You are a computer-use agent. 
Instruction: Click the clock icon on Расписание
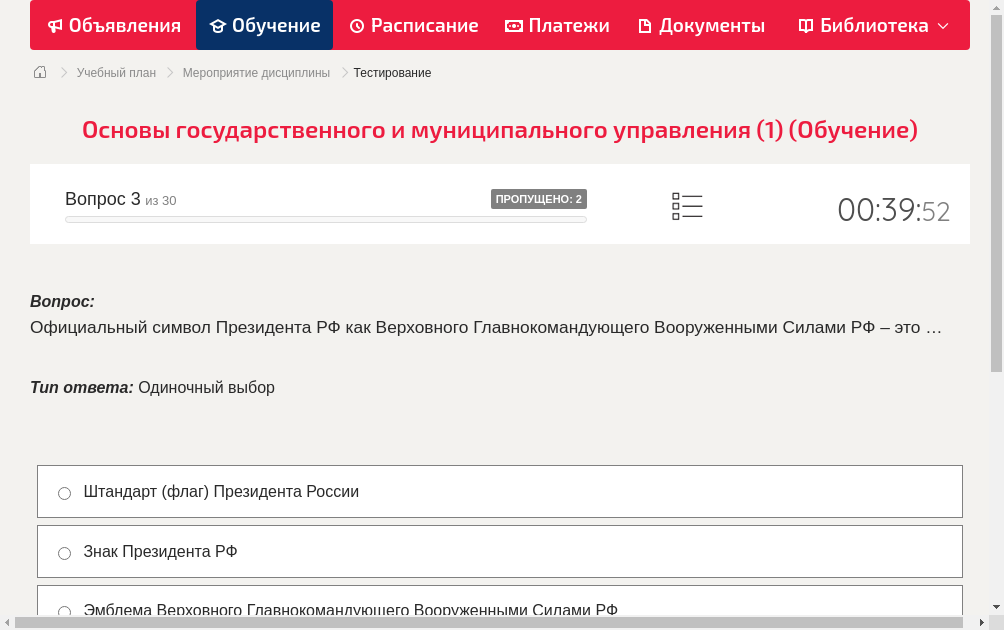coord(356,25)
